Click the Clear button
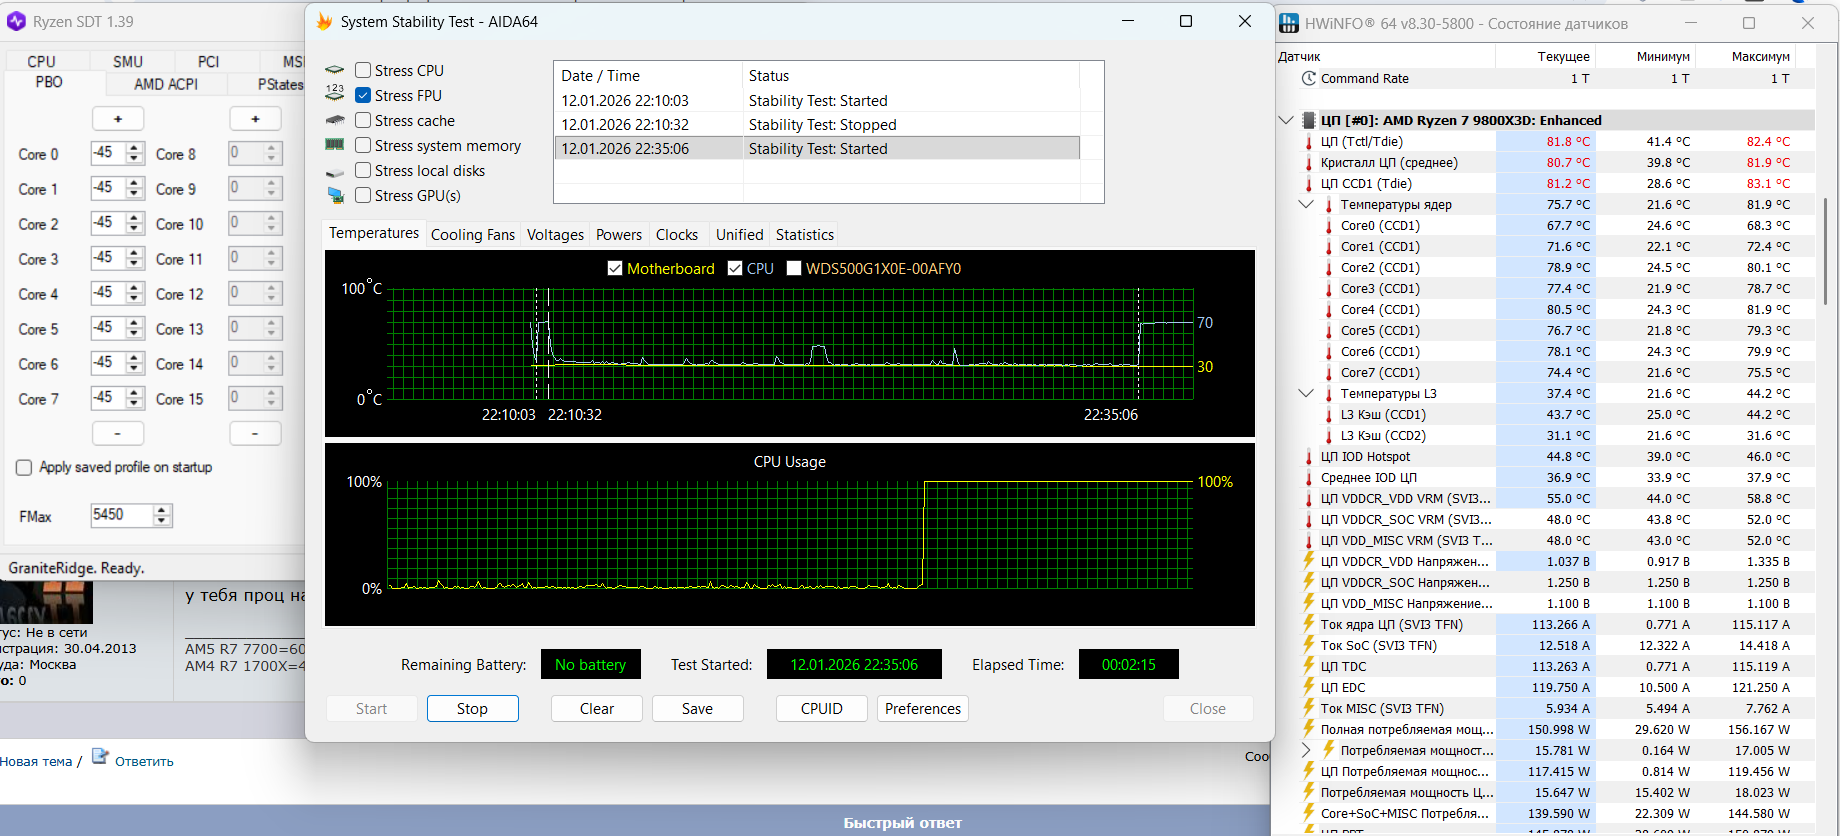1840x836 pixels. tap(597, 708)
